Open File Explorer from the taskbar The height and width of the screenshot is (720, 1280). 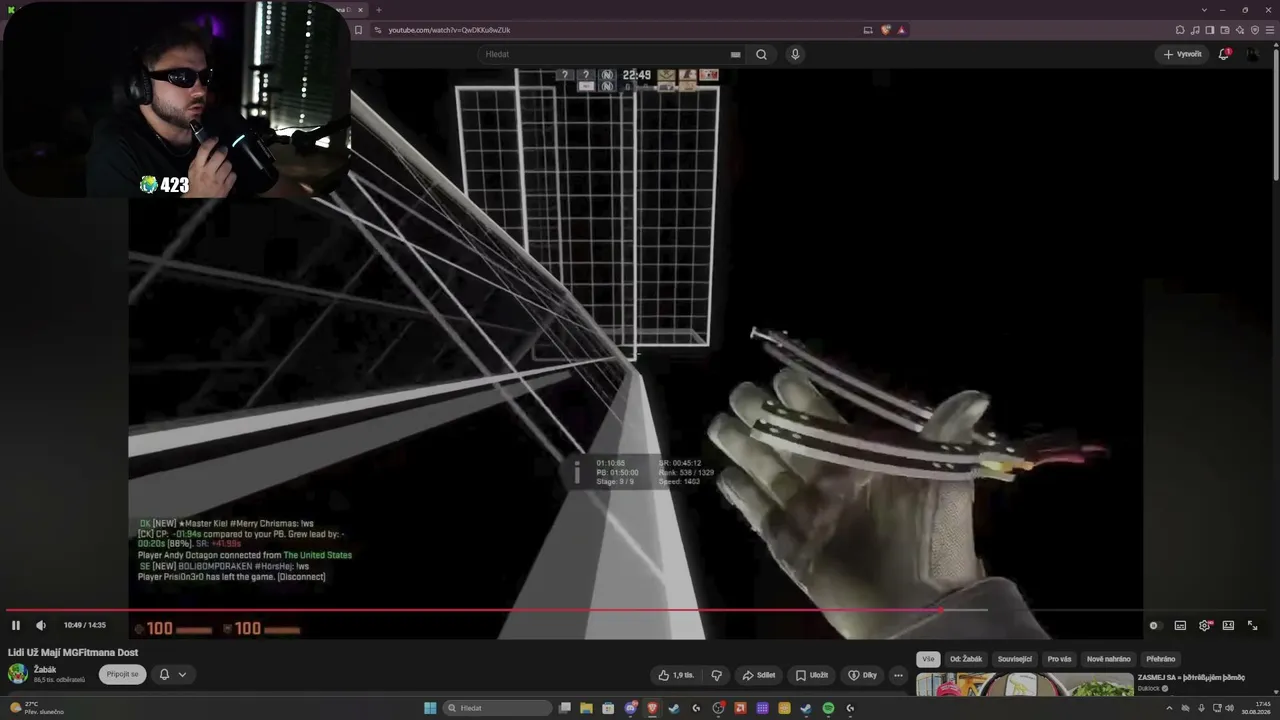point(586,708)
